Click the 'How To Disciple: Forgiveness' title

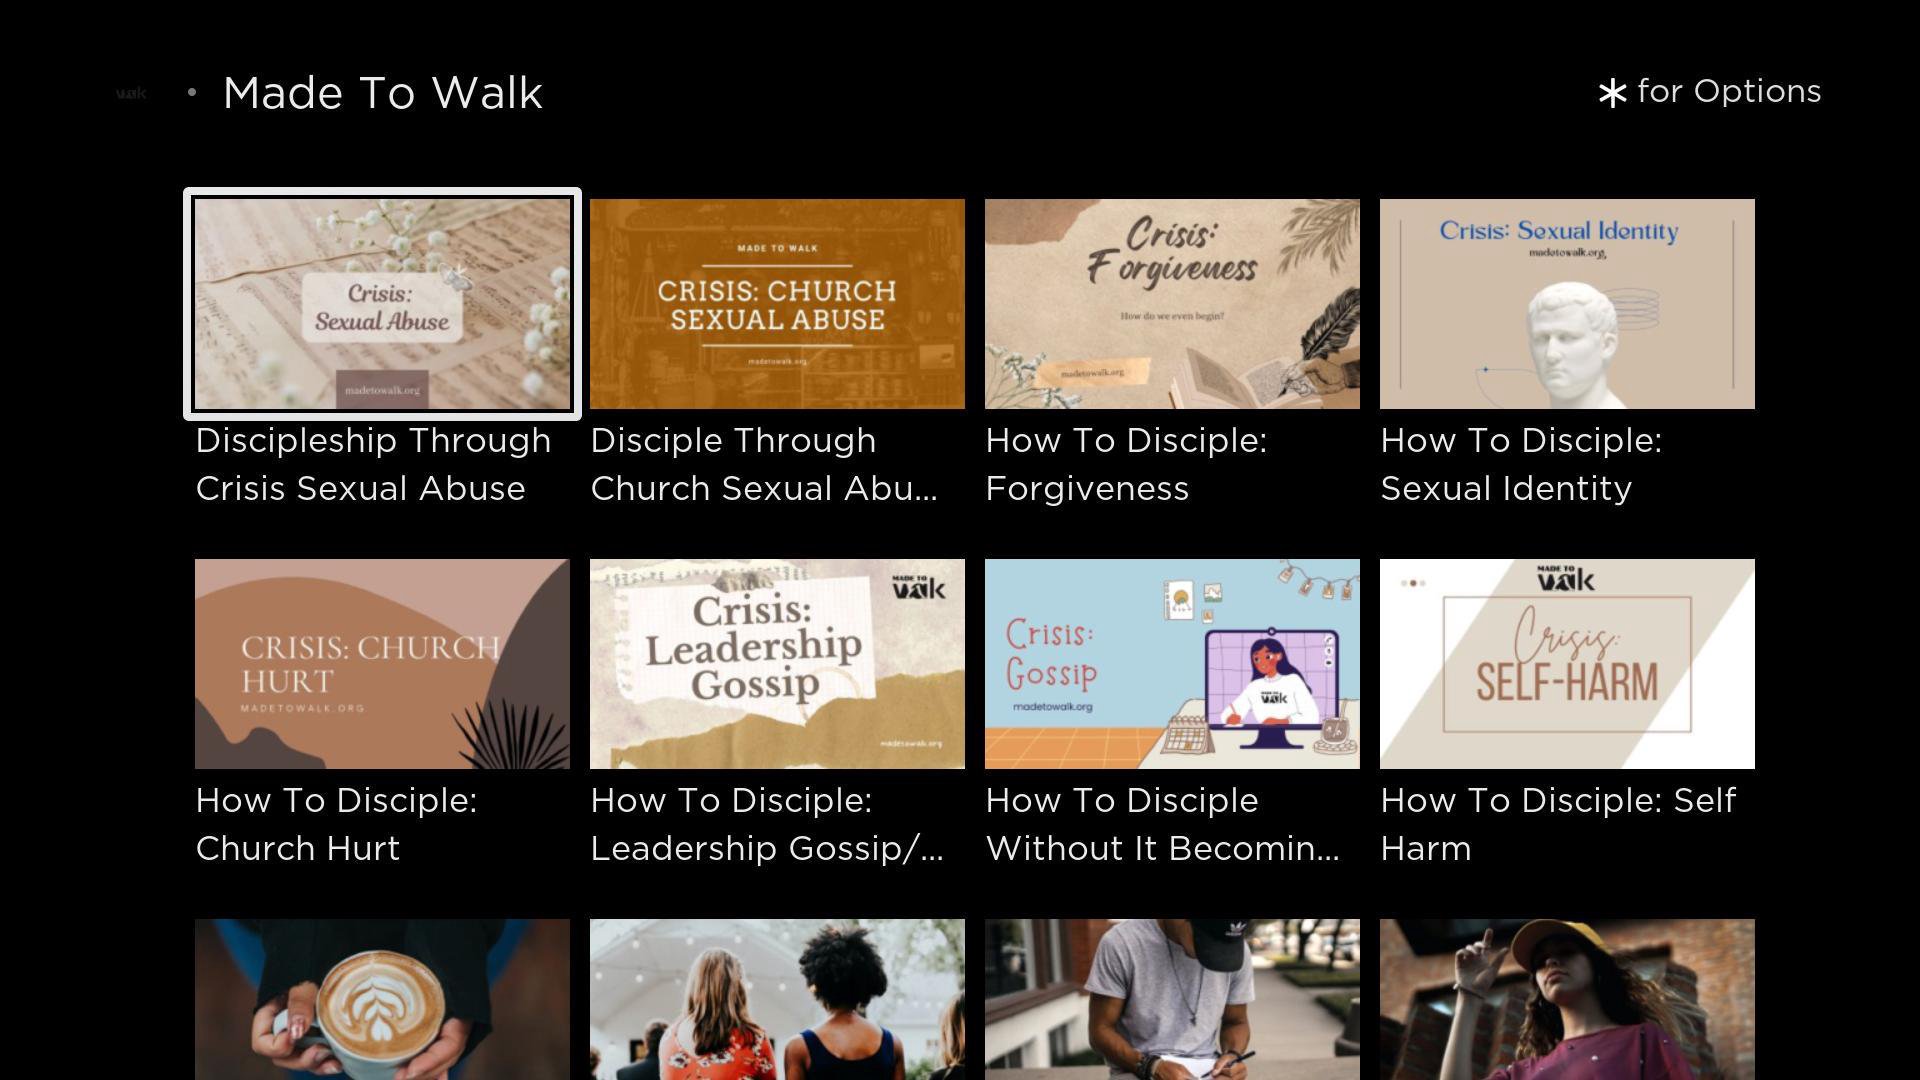(1126, 464)
